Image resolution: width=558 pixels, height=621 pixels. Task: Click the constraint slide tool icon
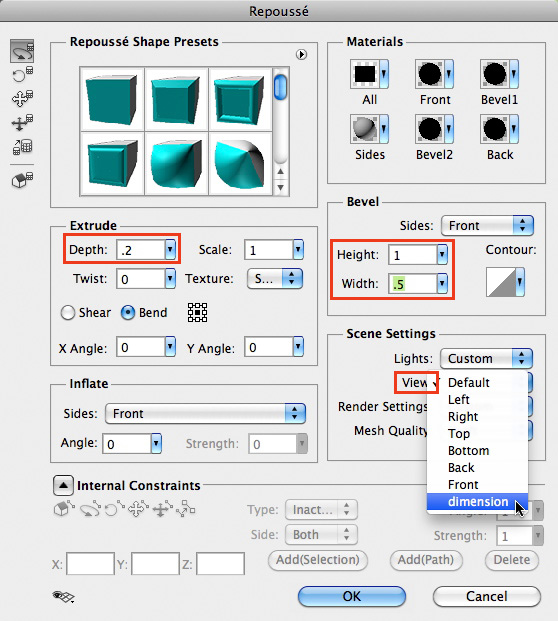[162, 509]
